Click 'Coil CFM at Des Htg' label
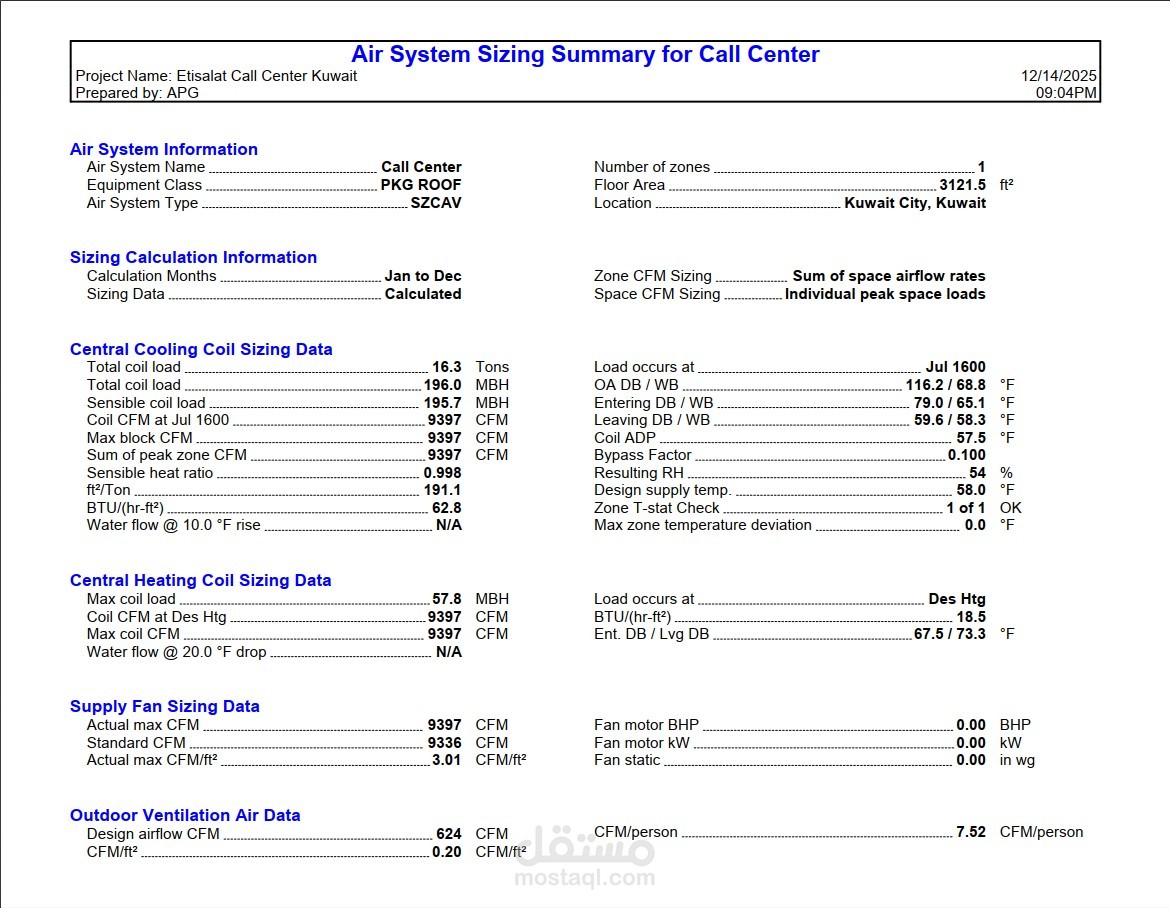Image resolution: width=1170 pixels, height=908 pixels. point(157,617)
